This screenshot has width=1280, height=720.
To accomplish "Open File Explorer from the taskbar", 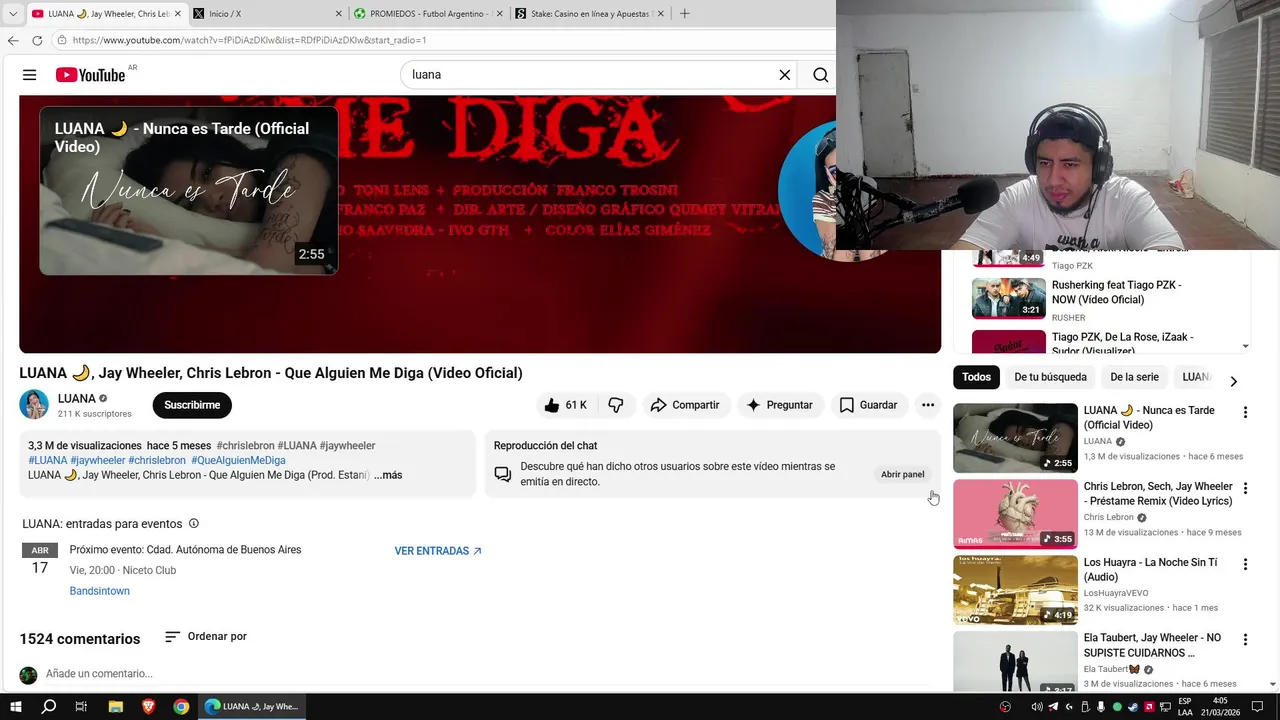I will (115, 706).
